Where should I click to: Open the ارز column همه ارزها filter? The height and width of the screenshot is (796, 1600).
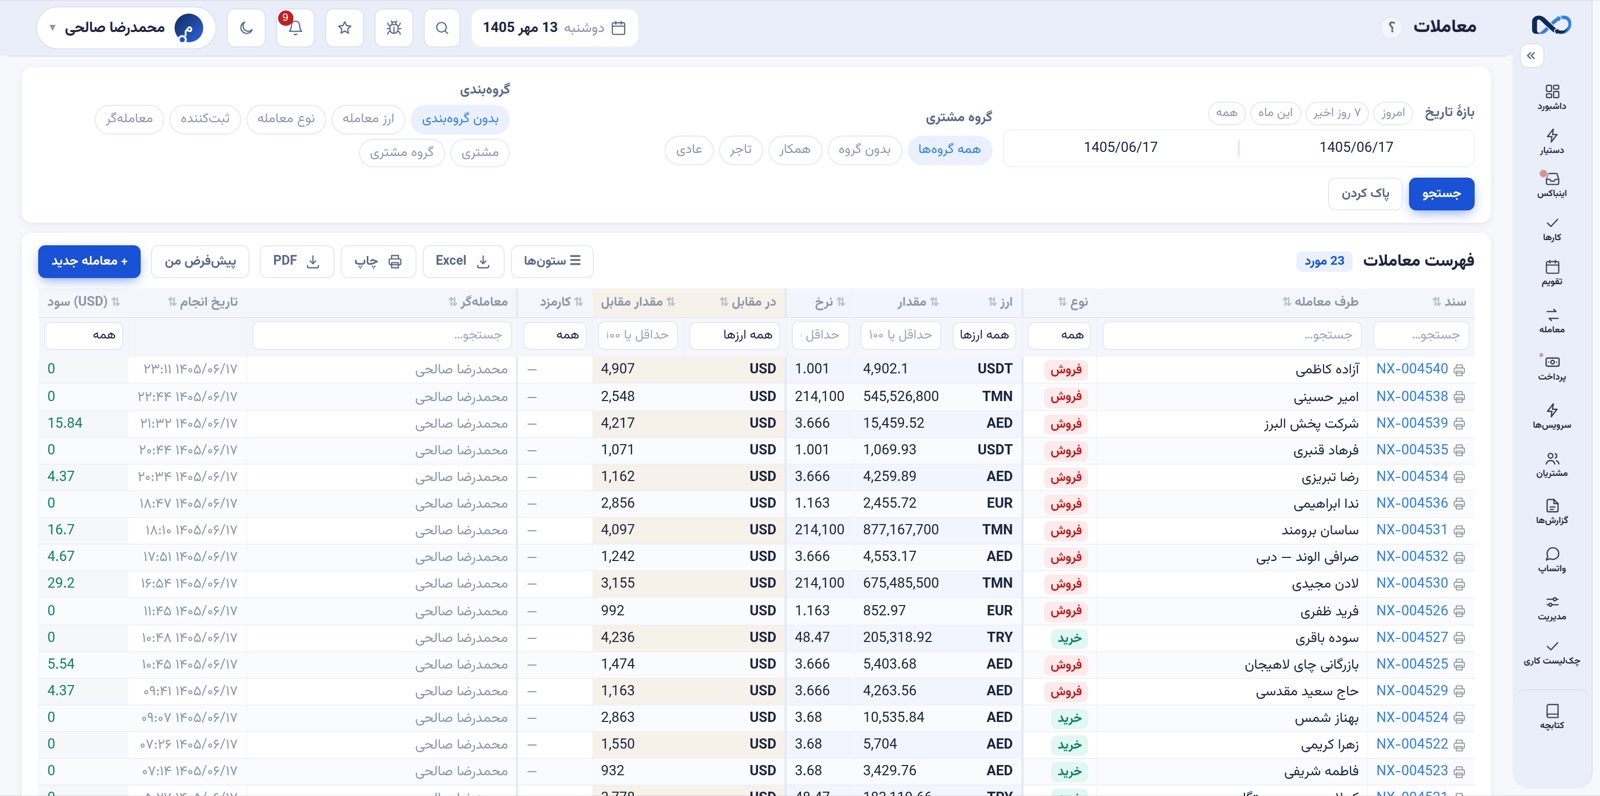[985, 335]
